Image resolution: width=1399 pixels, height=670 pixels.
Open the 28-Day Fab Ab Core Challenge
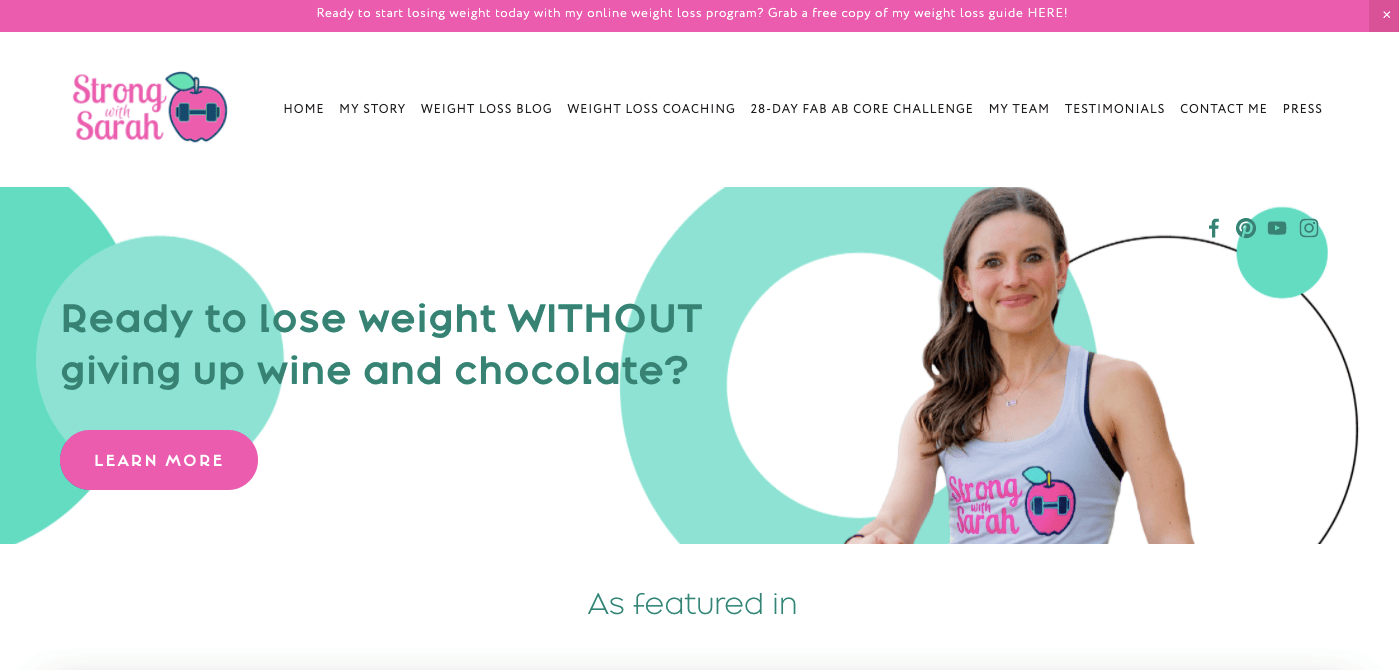pos(862,109)
